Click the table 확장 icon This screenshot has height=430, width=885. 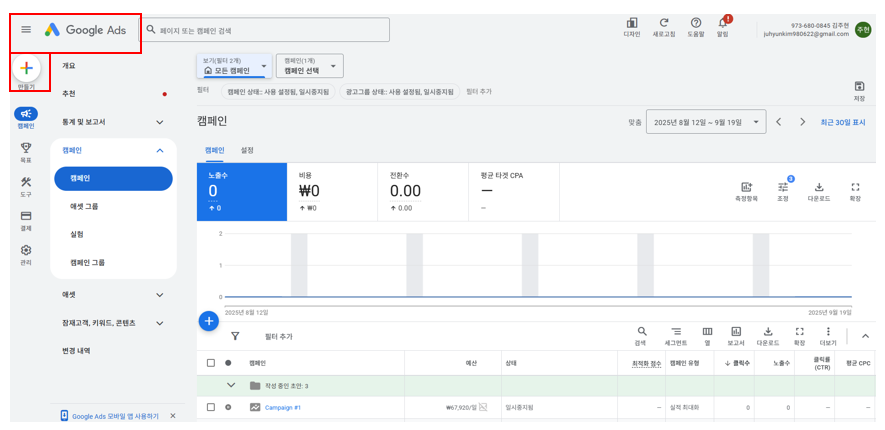click(799, 331)
